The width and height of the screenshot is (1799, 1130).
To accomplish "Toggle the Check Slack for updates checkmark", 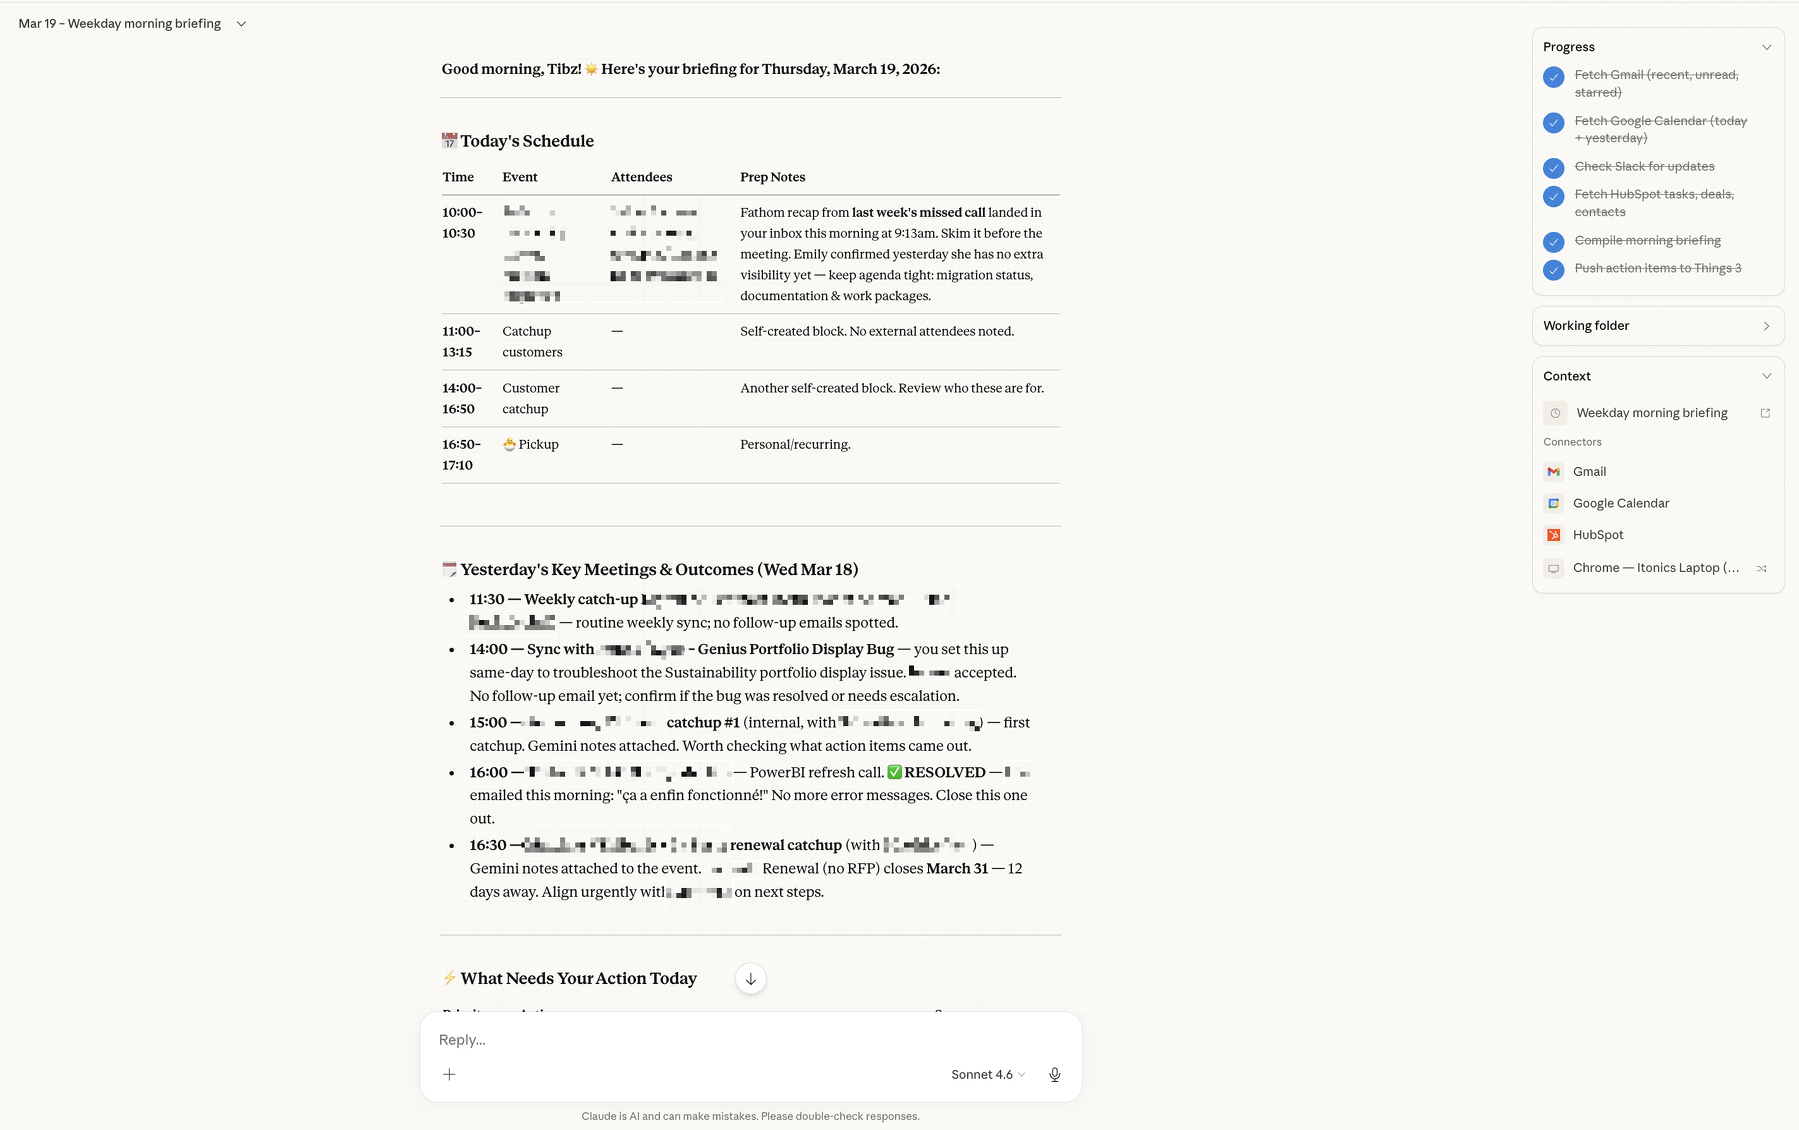I will (x=1554, y=168).
